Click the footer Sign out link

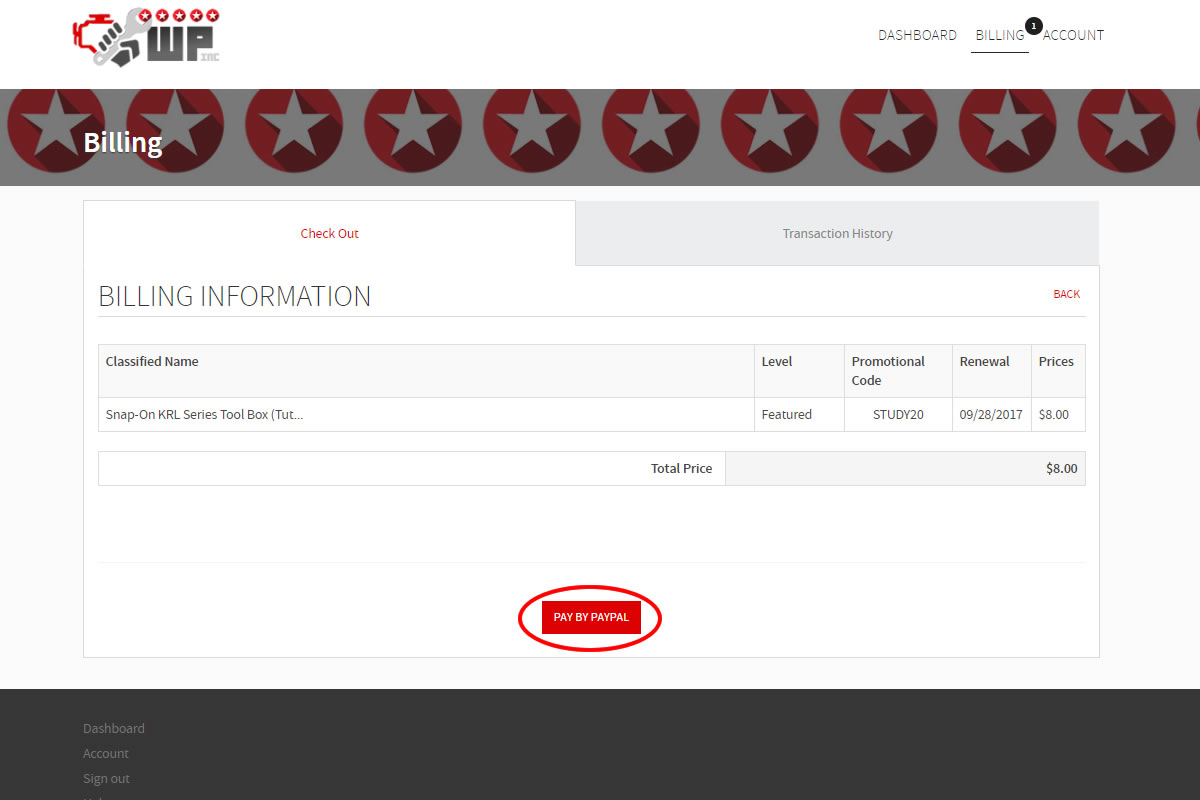coord(106,778)
